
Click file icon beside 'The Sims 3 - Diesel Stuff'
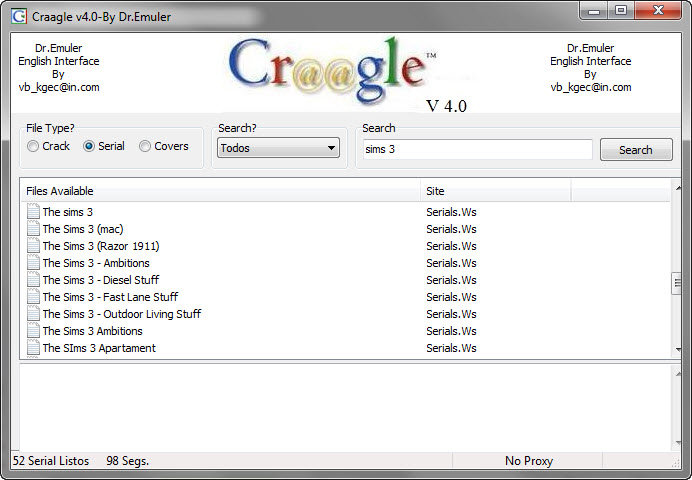tap(33, 280)
